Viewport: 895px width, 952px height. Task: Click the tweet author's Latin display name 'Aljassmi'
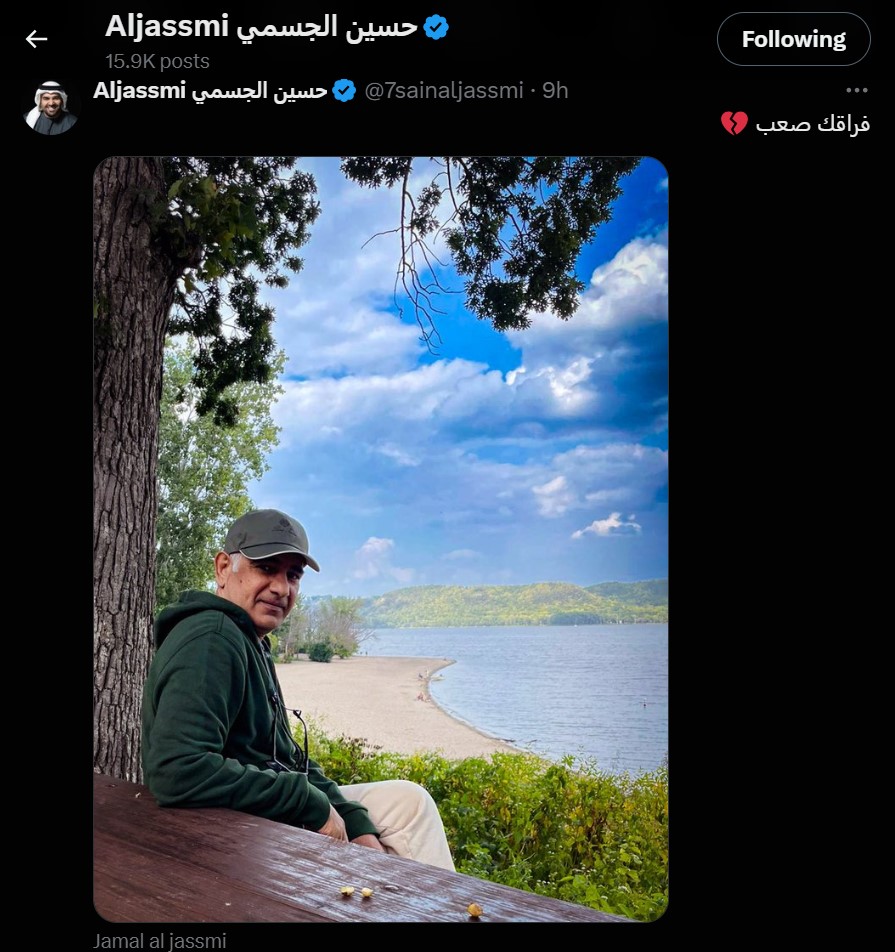(x=139, y=90)
